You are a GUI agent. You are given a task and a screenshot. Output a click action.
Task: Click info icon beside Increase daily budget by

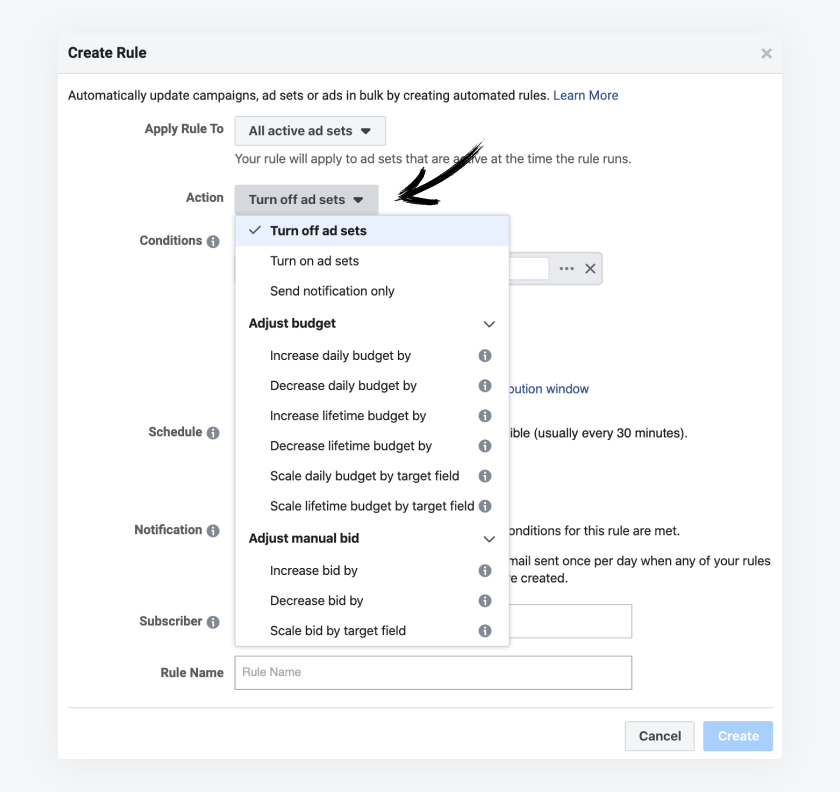(485, 356)
